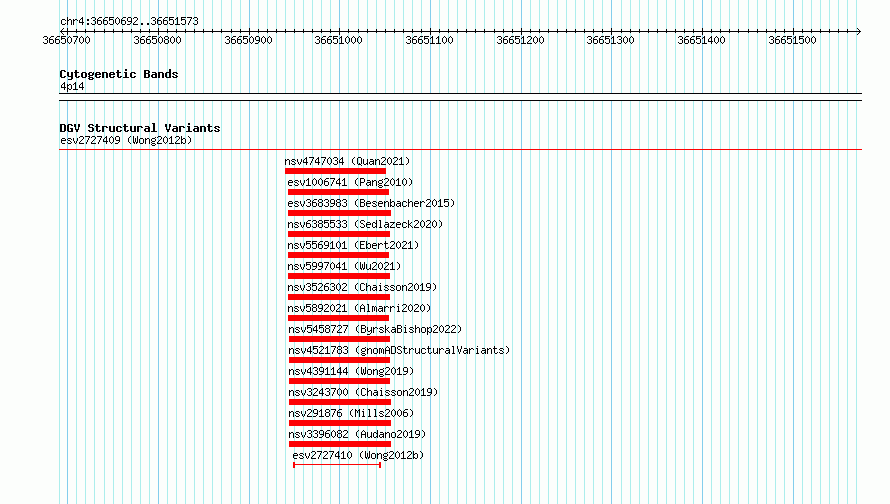Click the 36651100 ruler label
This screenshot has width=890, height=504.
coord(429,40)
